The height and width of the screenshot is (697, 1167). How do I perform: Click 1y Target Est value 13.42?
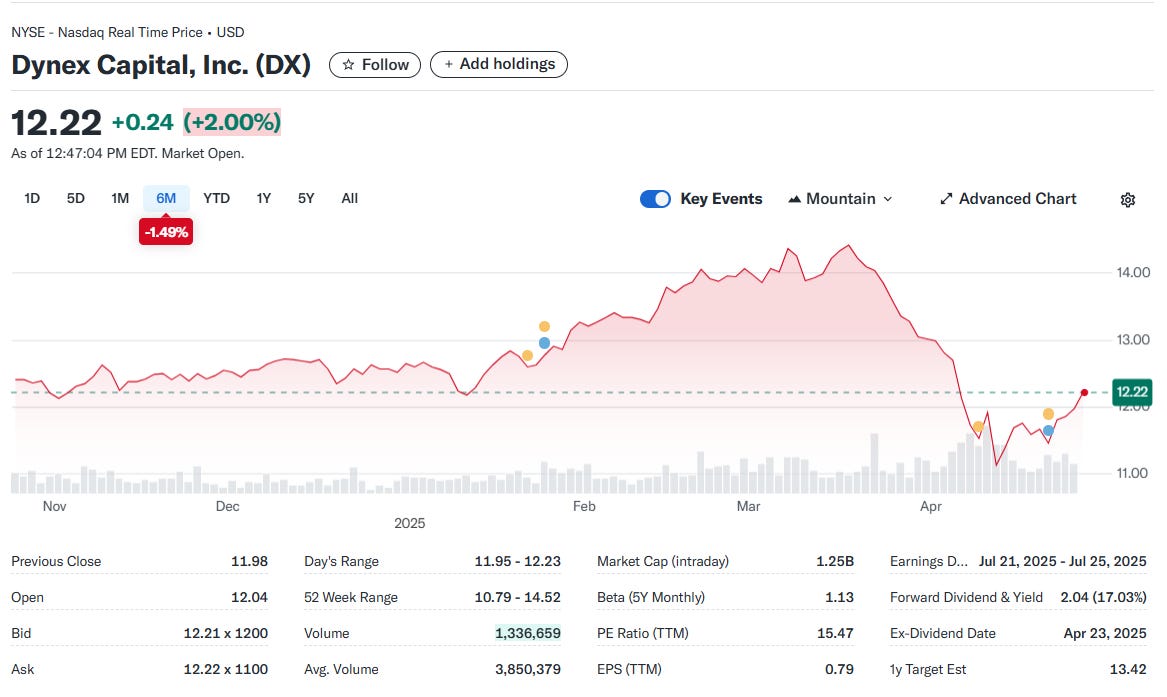(x=1128, y=669)
